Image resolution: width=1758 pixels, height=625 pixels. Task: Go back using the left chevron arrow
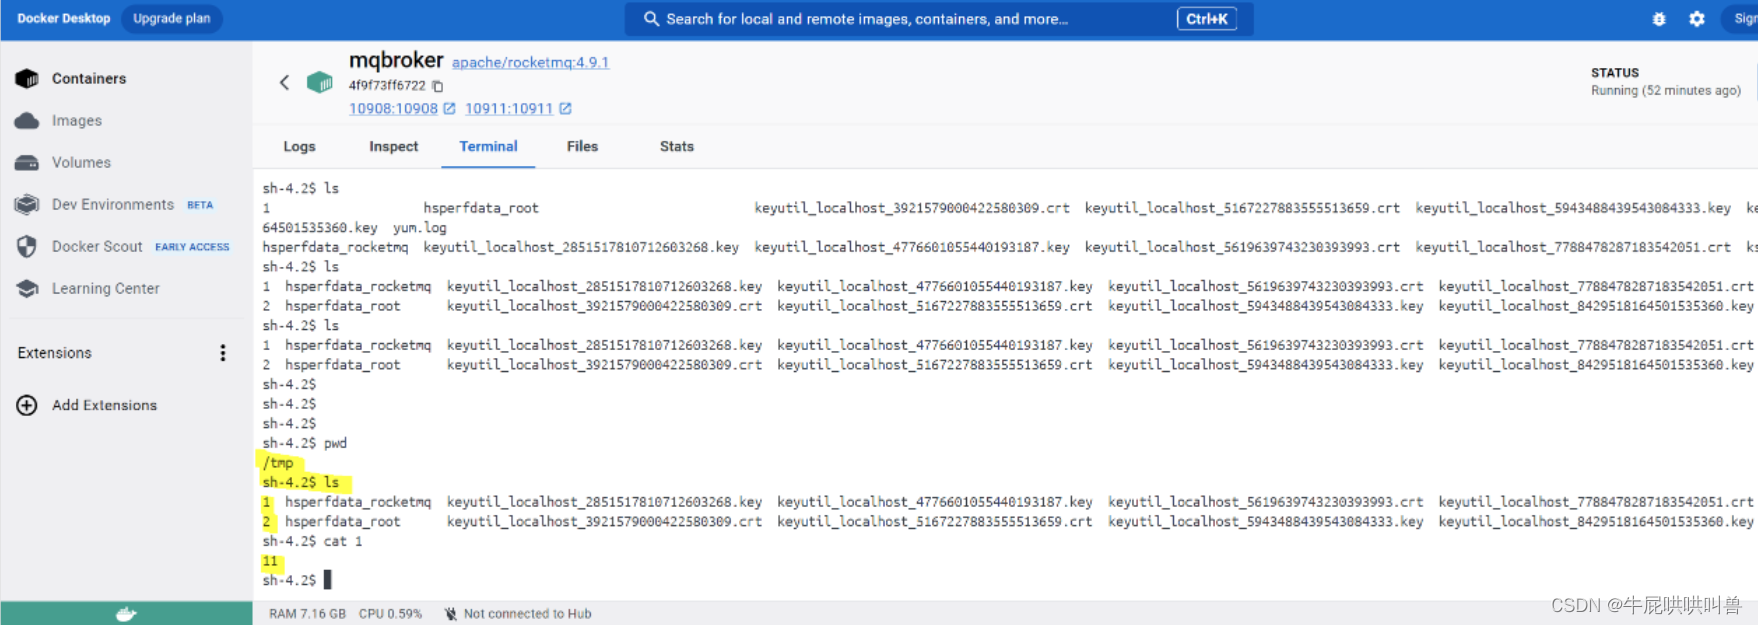[284, 82]
